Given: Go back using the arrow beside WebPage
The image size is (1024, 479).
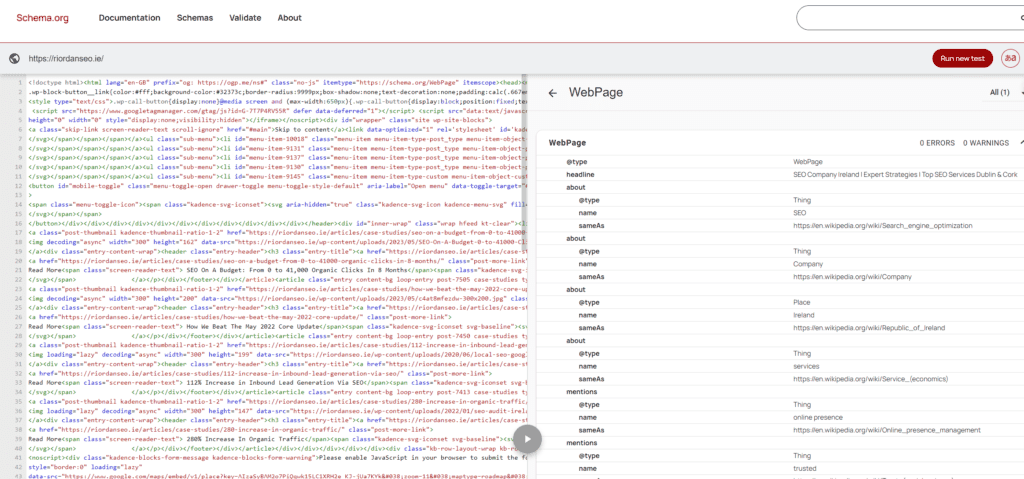Looking at the screenshot, I should coord(552,93).
